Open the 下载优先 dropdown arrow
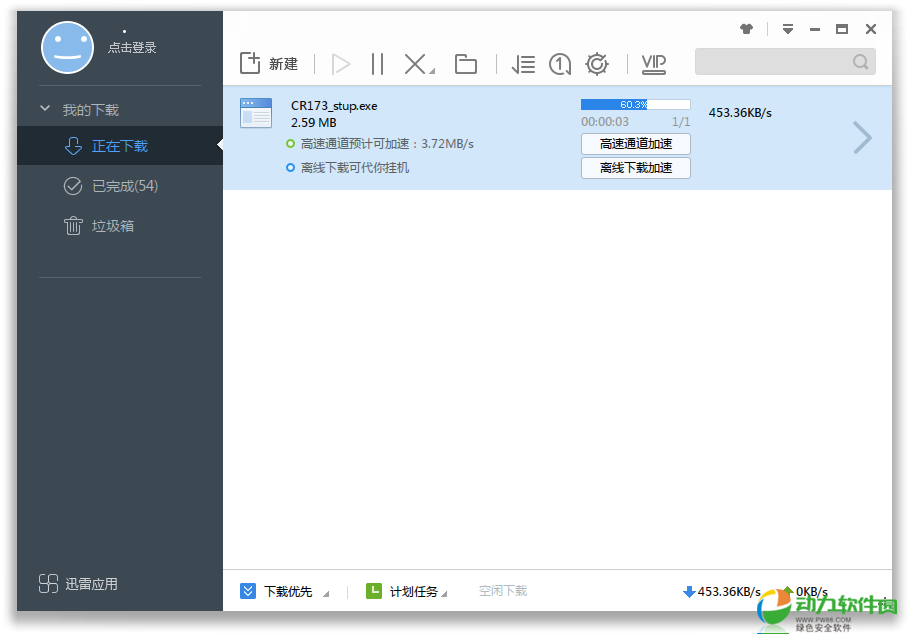The height and width of the screenshot is (634, 909). coord(326,594)
